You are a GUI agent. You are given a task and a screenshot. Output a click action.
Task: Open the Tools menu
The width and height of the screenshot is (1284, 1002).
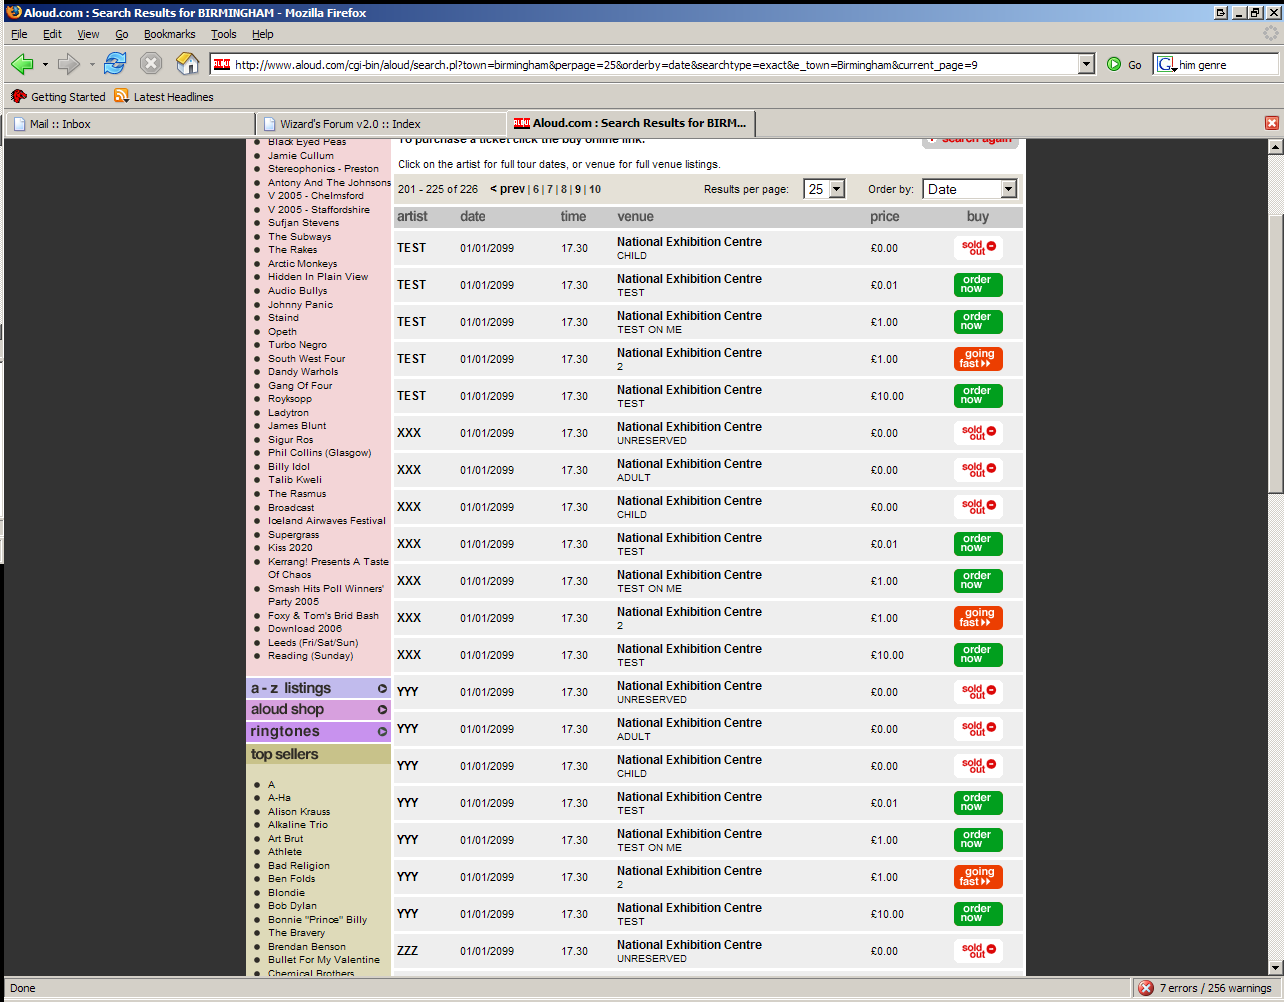[223, 34]
